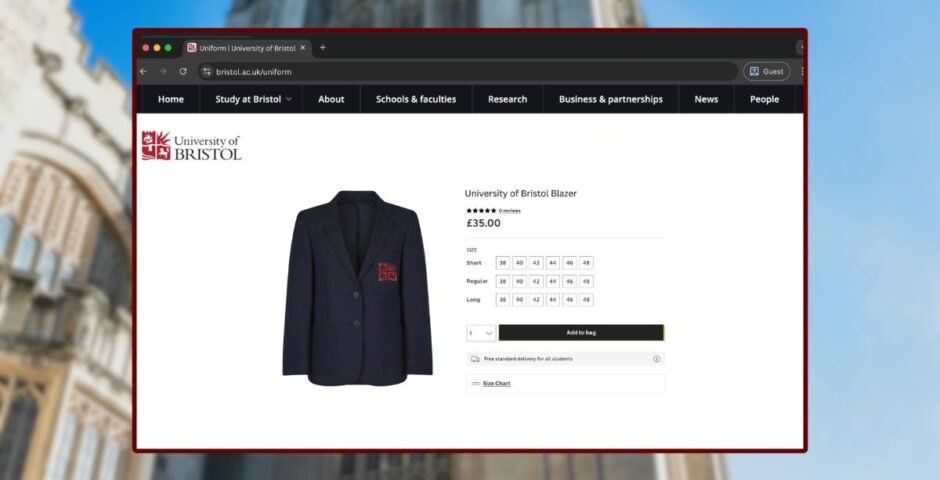This screenshot has width=940, height=480.
Task: Expand the Study at Bristol menu
Action: click(253, 99)
